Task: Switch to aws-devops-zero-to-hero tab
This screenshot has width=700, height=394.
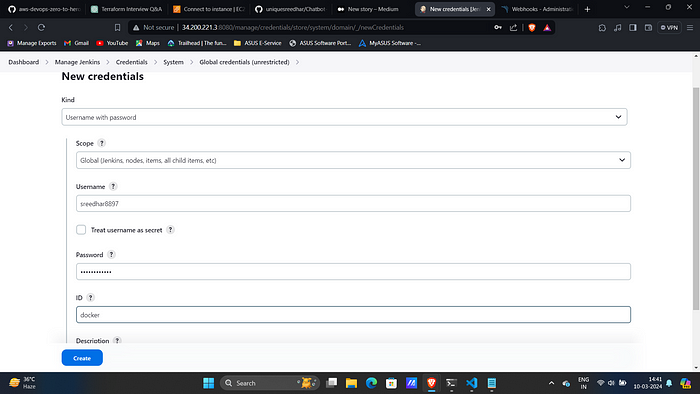Action: pyautogui.click(x=44, y=9)
